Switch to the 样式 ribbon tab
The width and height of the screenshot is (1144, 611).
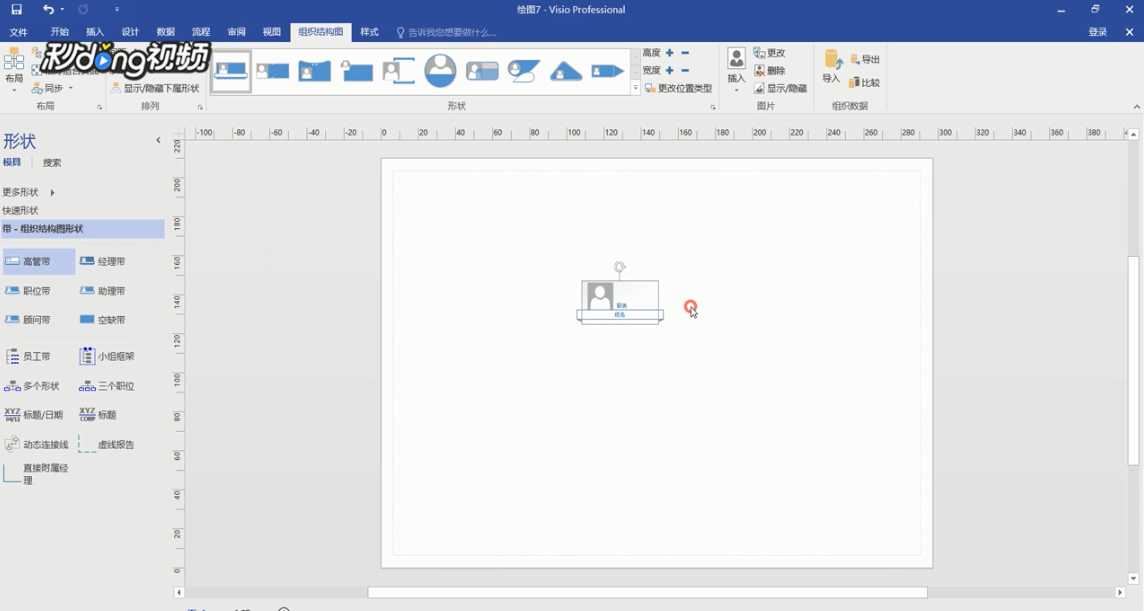tap(369, 32)
